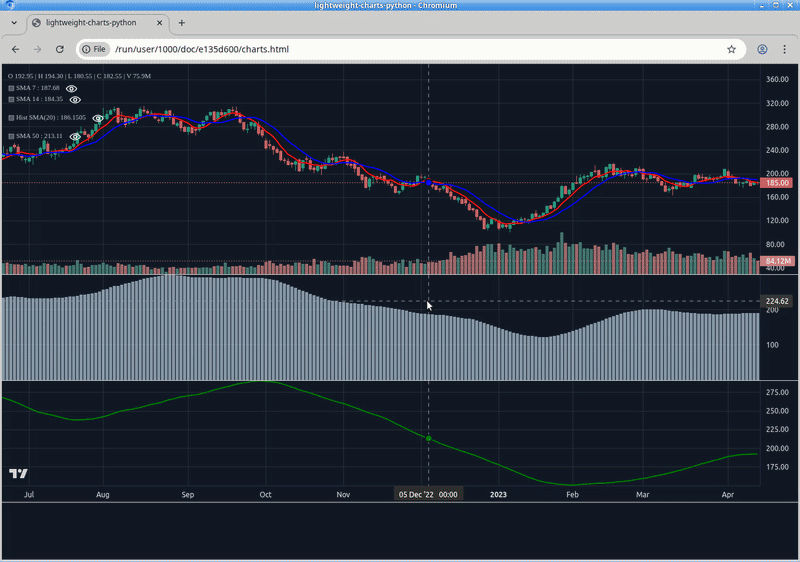Open a new tab with plus button
Viewport: 800px width, 562px height.
click(x=182, y=23)
